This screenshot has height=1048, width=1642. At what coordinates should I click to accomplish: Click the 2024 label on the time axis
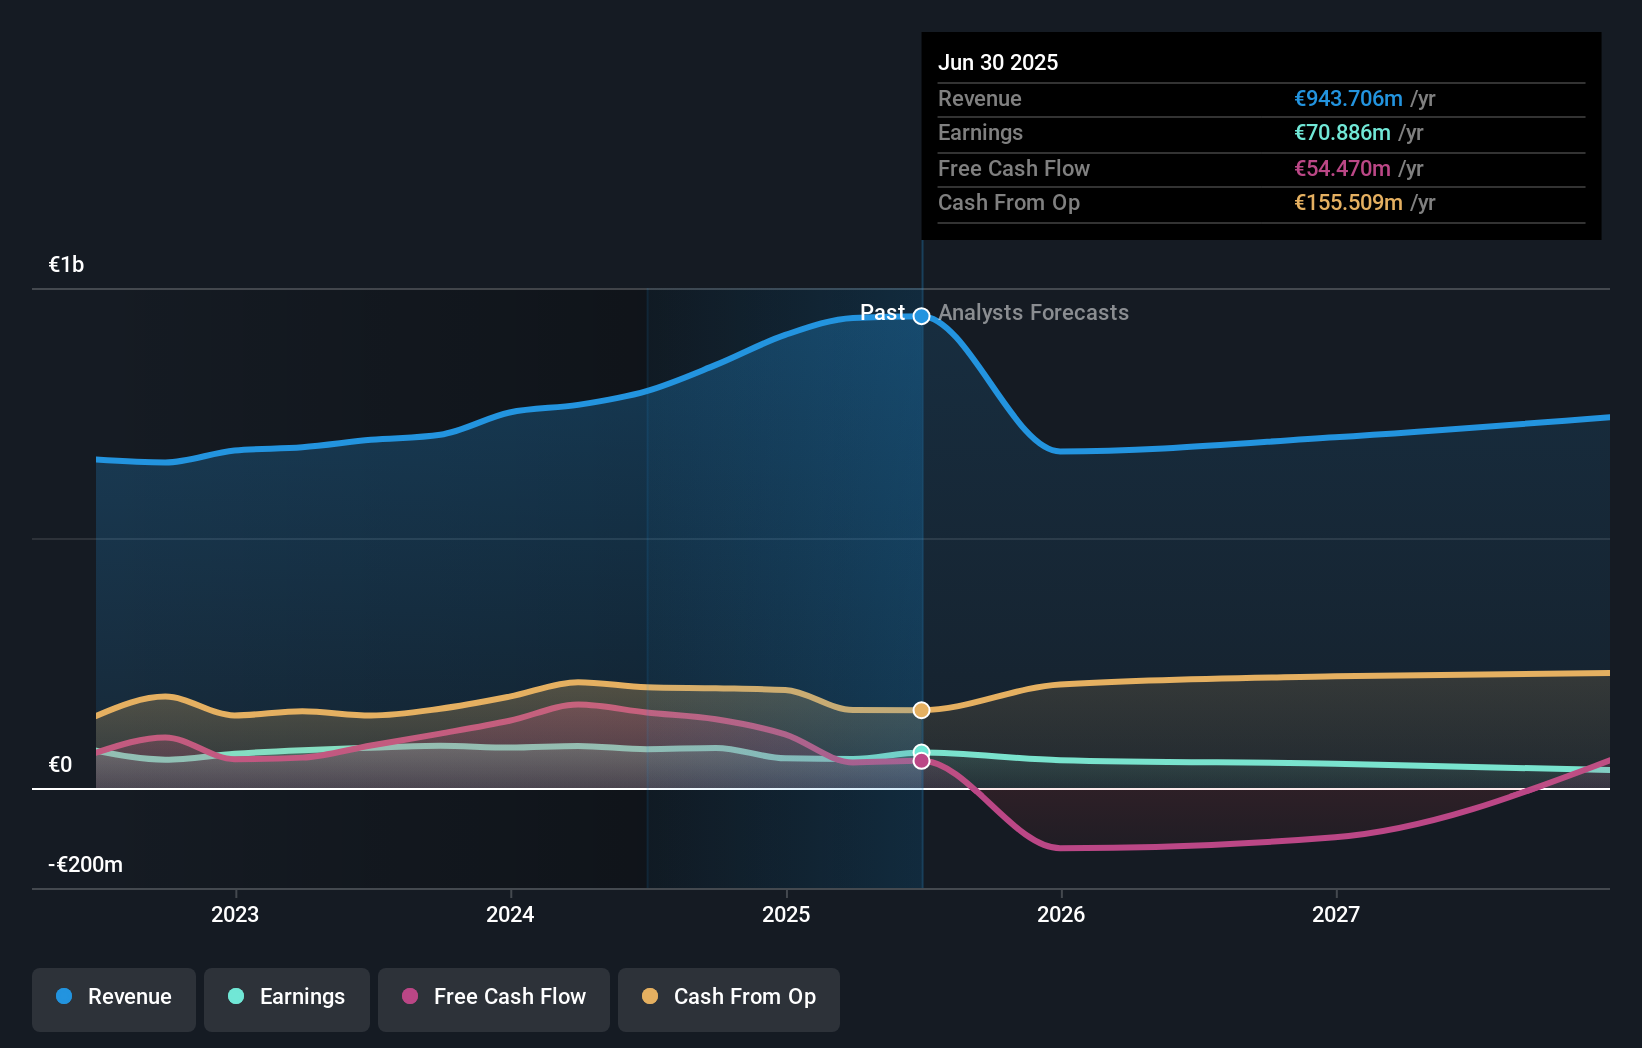(510, 913)
